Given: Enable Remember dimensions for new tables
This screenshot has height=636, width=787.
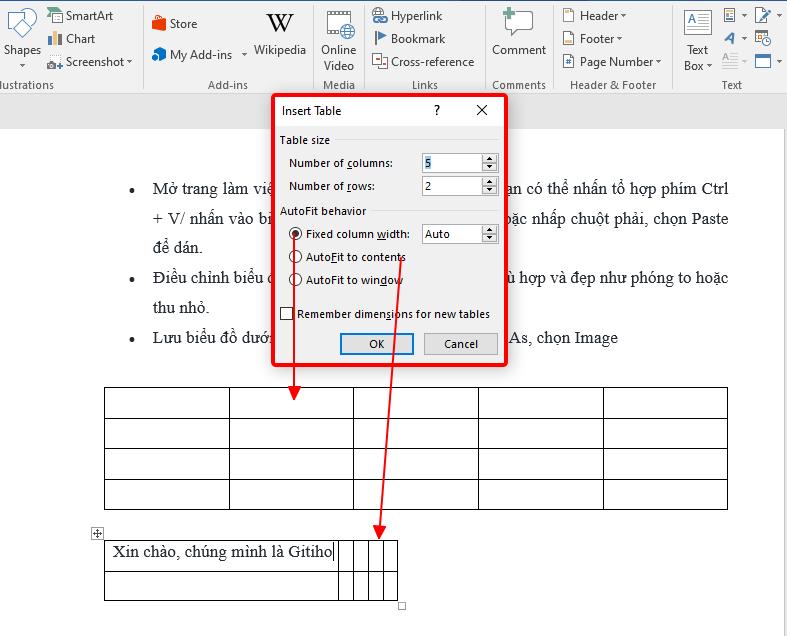Looking at the screenshot, I should pos(287,314).
